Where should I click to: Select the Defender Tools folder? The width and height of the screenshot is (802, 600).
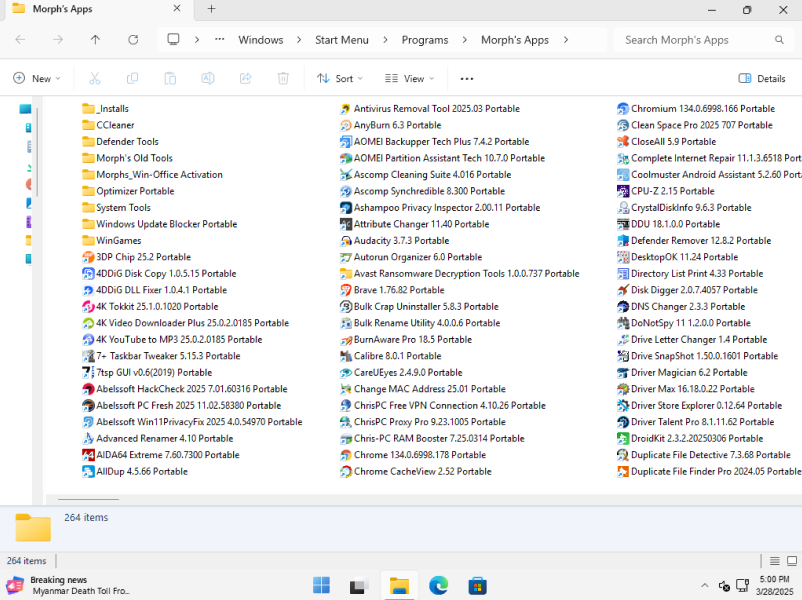tap(120, 142)
